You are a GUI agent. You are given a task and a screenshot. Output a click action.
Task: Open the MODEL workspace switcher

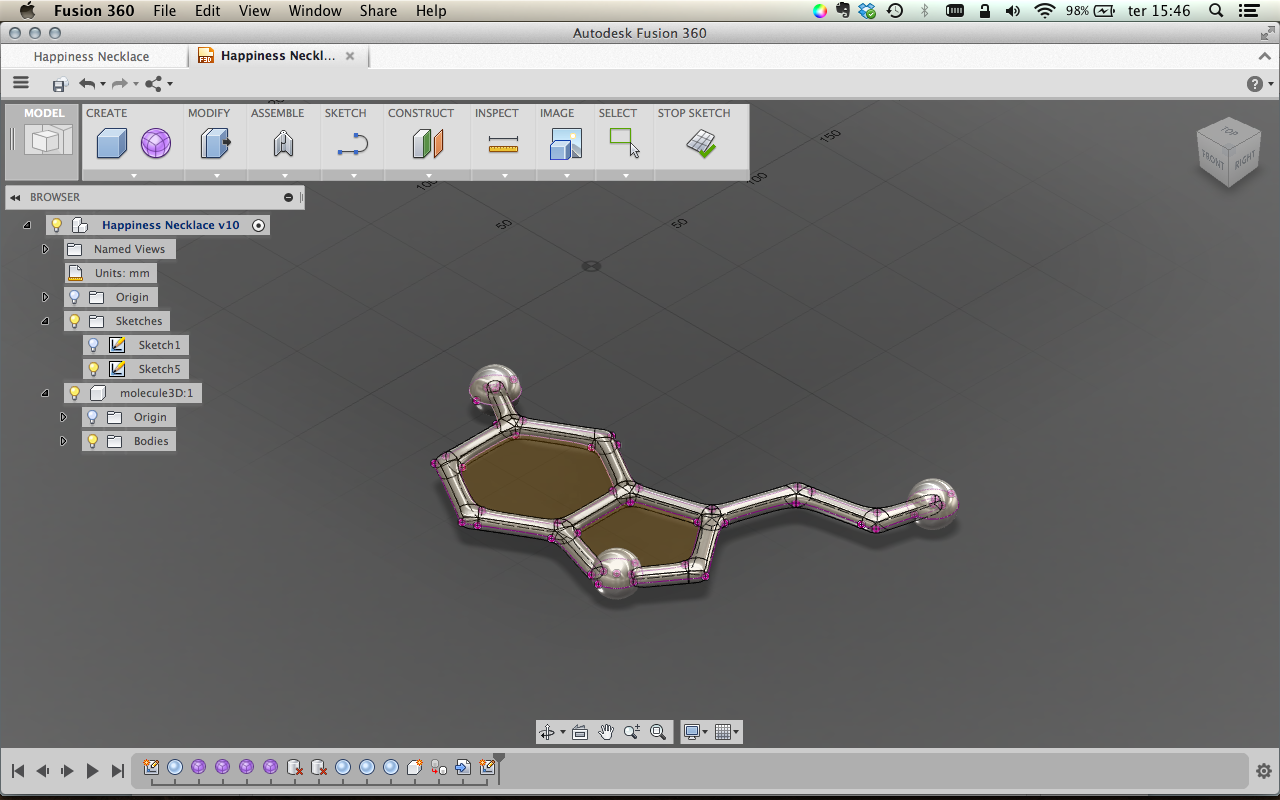pos(44,140)
